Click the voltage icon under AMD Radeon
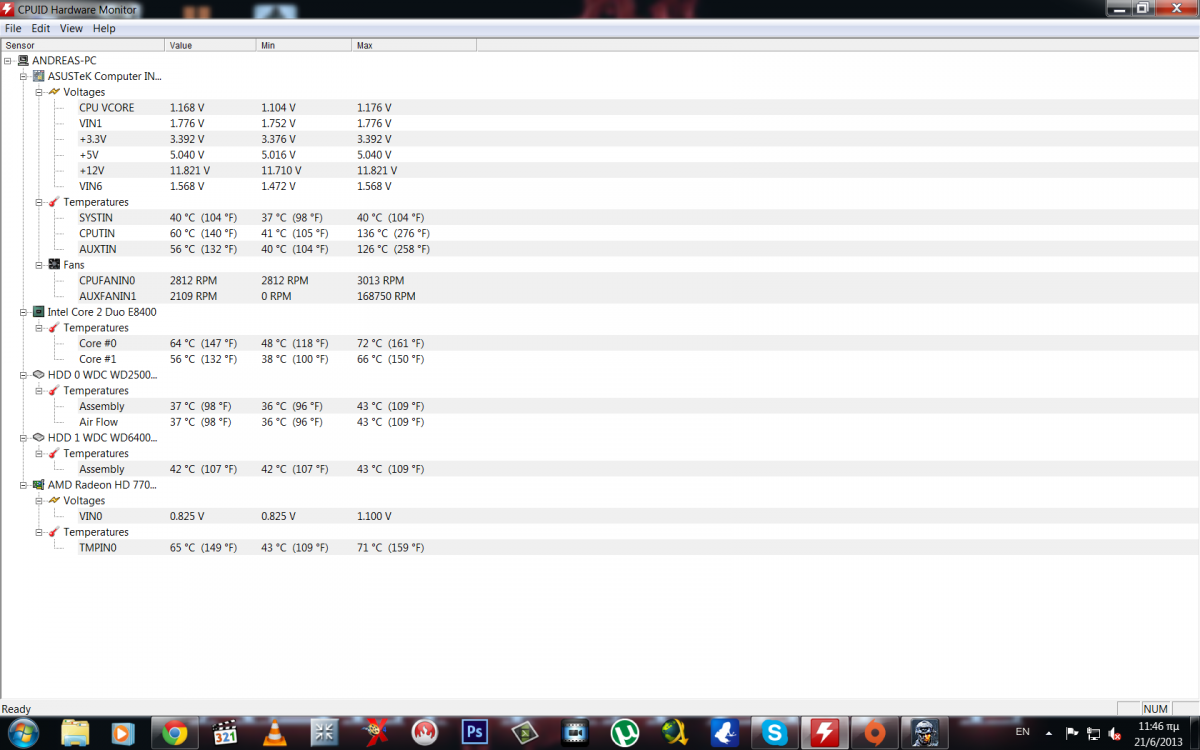This screenshot has height=750, width=1200. coord(54,501)
